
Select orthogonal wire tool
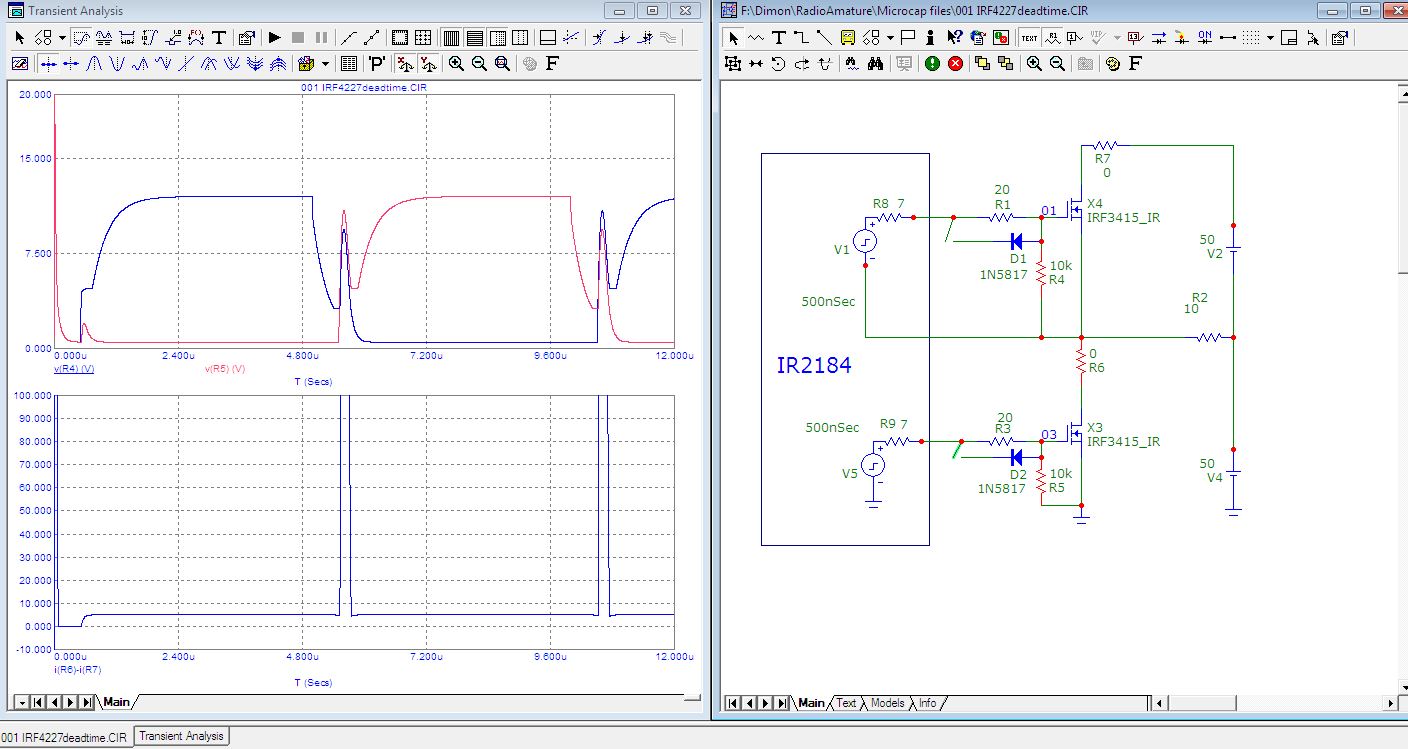[801, 38]
